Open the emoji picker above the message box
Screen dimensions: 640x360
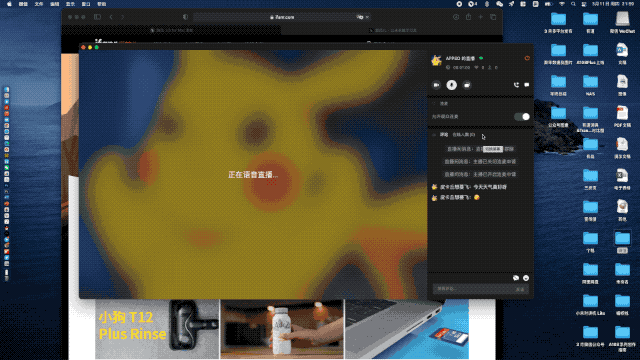click(x=526, y=278)
